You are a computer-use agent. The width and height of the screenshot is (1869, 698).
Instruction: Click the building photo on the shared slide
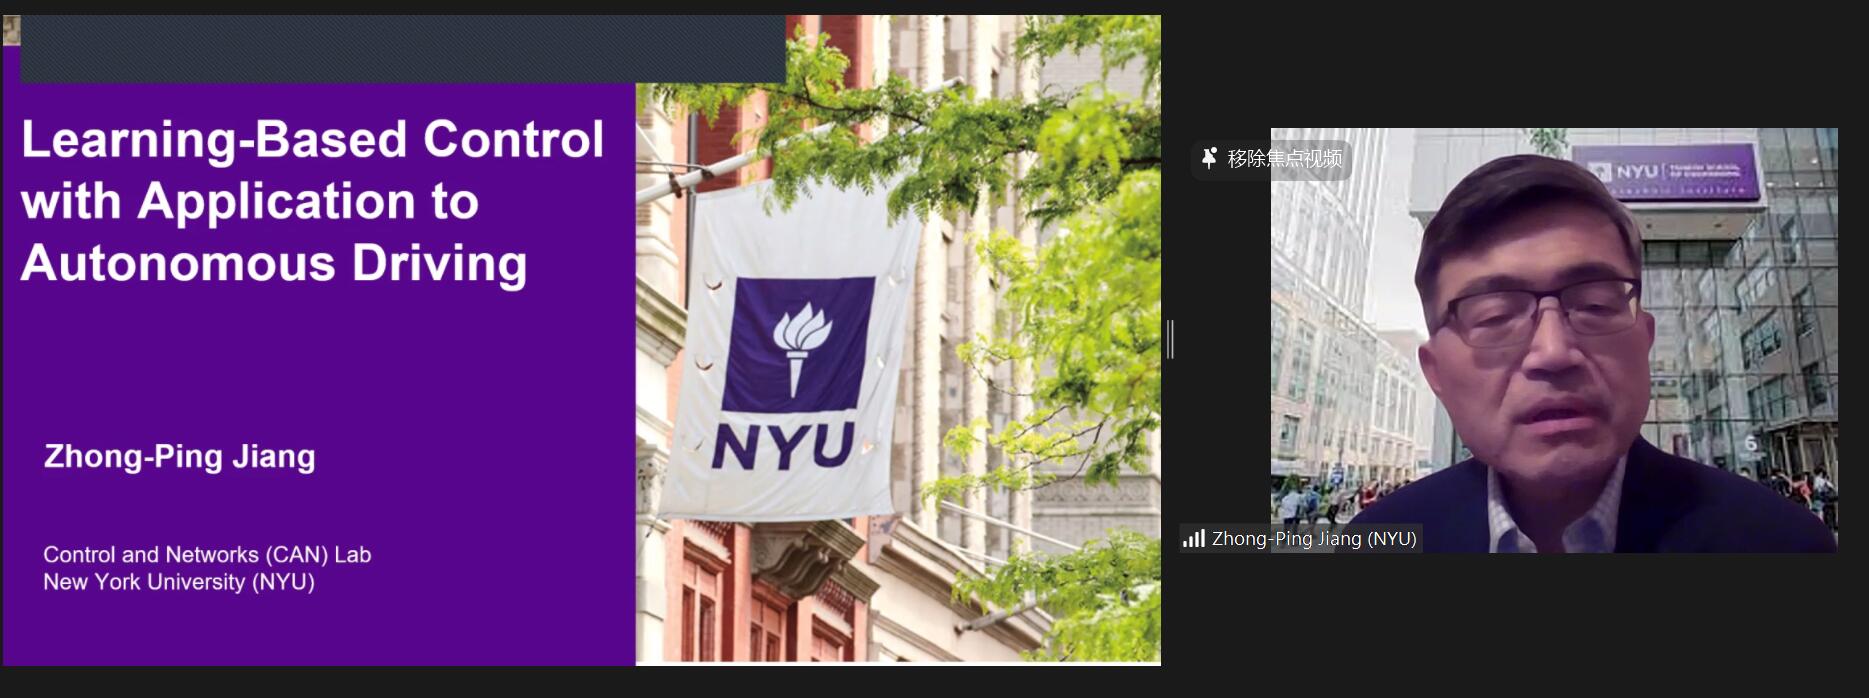click(898, 340)
